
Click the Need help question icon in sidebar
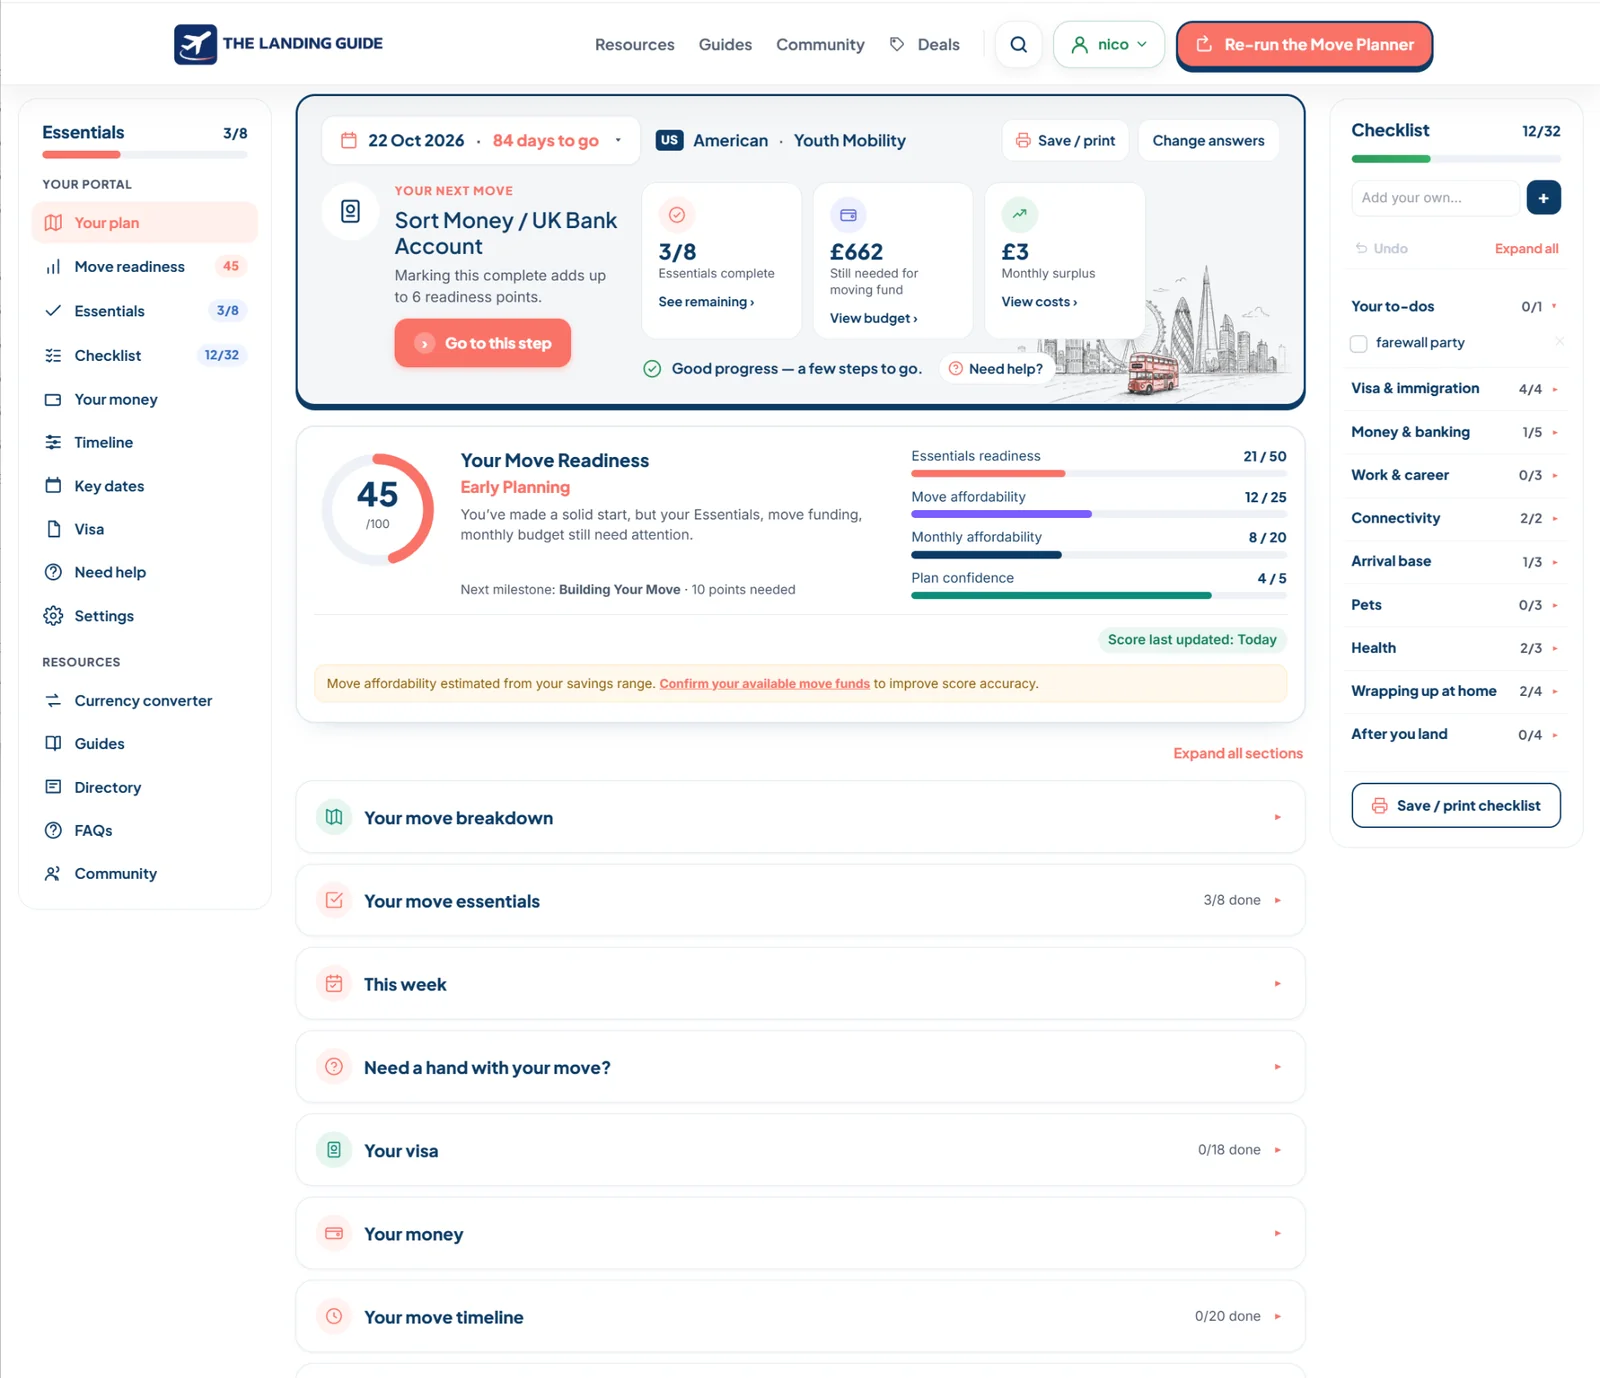coord(53,572)
